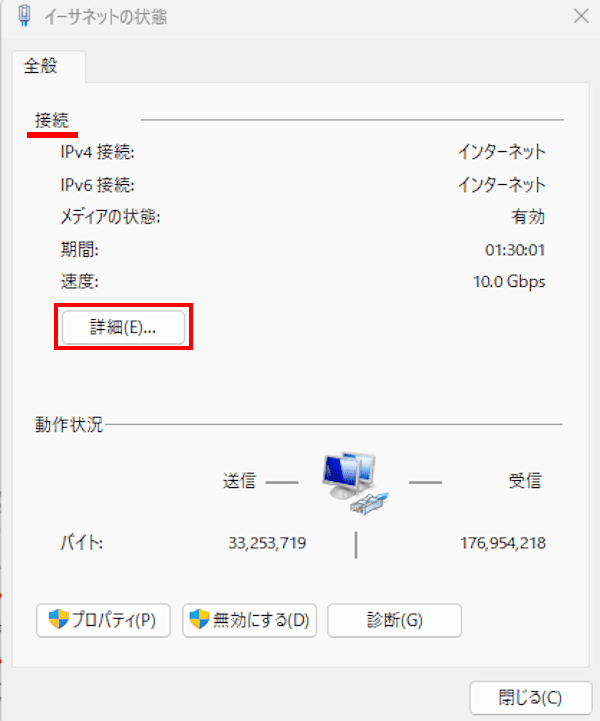Click the インターネット value for IPv6
The width and height of the screenshot is (600, 721).
click(x=502, y=185)
